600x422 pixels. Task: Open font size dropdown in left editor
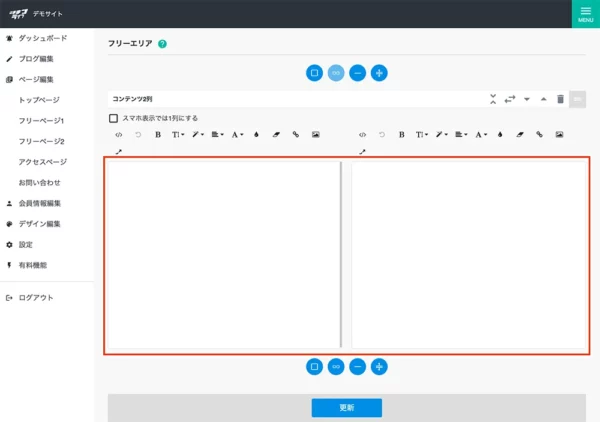click(178, 134)
